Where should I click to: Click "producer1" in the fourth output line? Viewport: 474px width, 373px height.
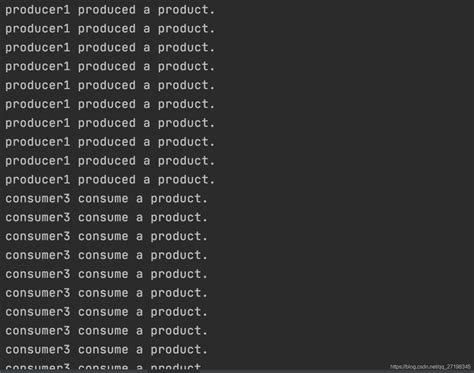tap(38, 67)
